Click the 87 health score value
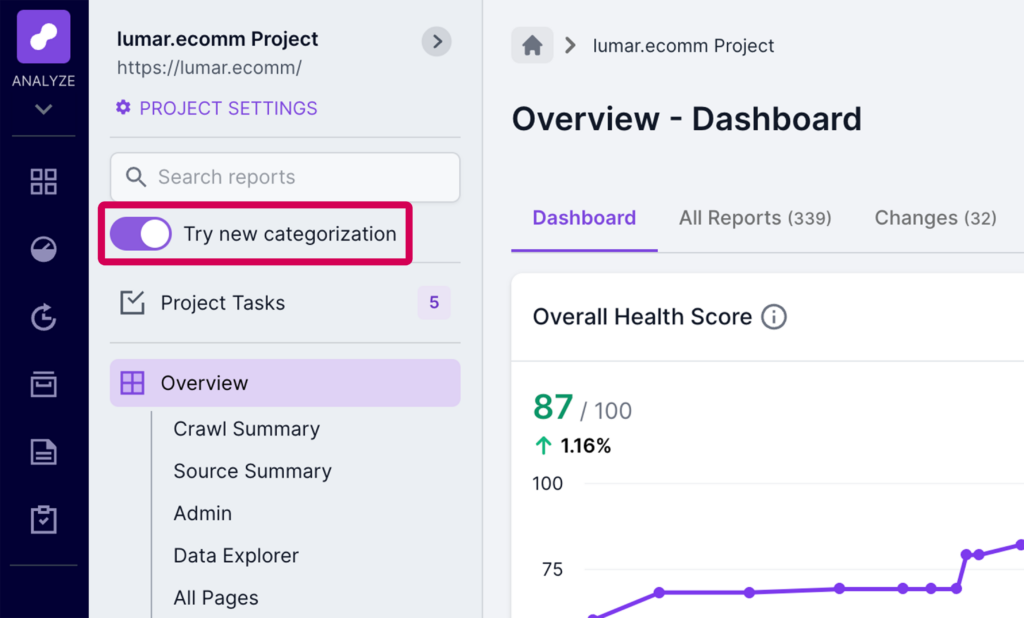This screenshot has width=1024, height=618. pos(553,407)
